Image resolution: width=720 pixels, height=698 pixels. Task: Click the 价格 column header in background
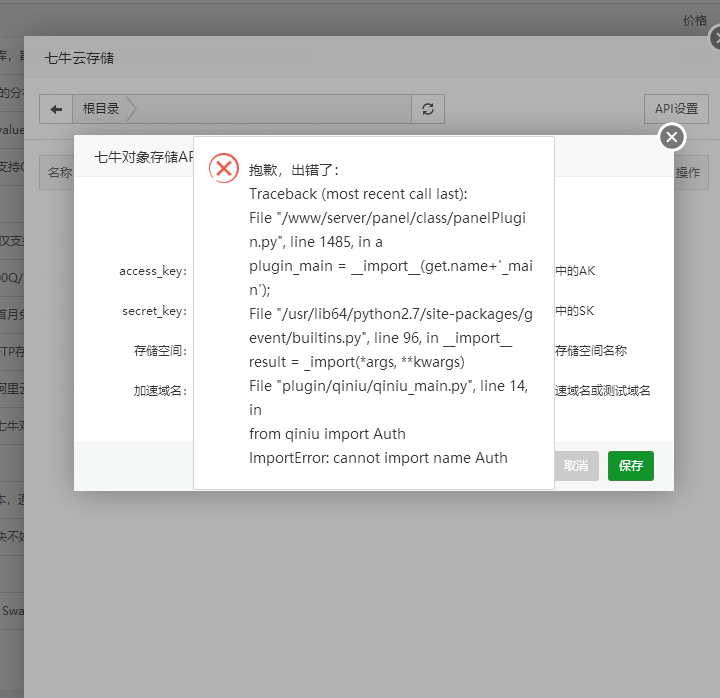(x=694, y=21)
